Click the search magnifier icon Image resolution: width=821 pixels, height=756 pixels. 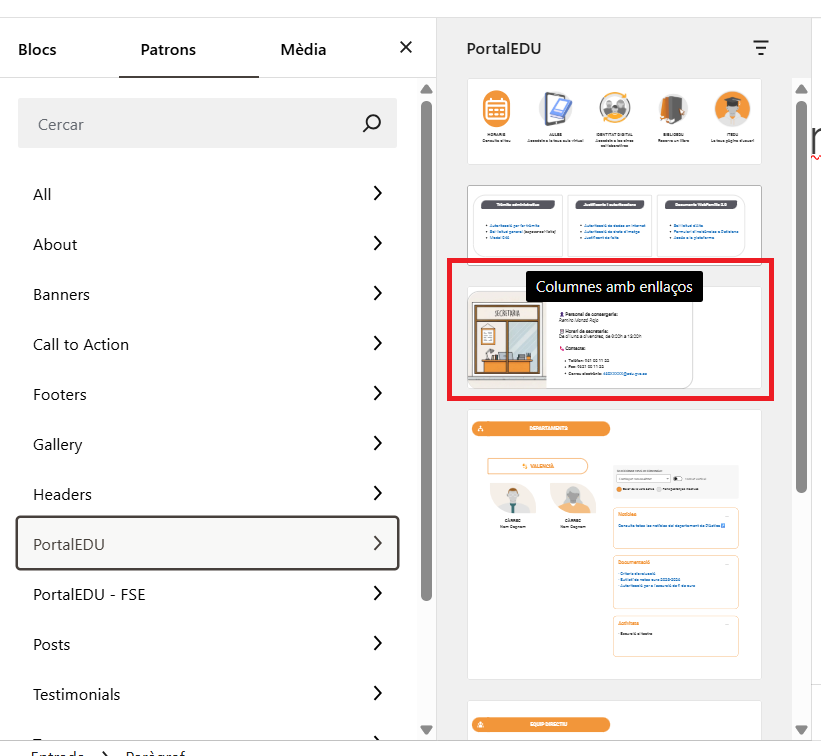coord(372,124)
